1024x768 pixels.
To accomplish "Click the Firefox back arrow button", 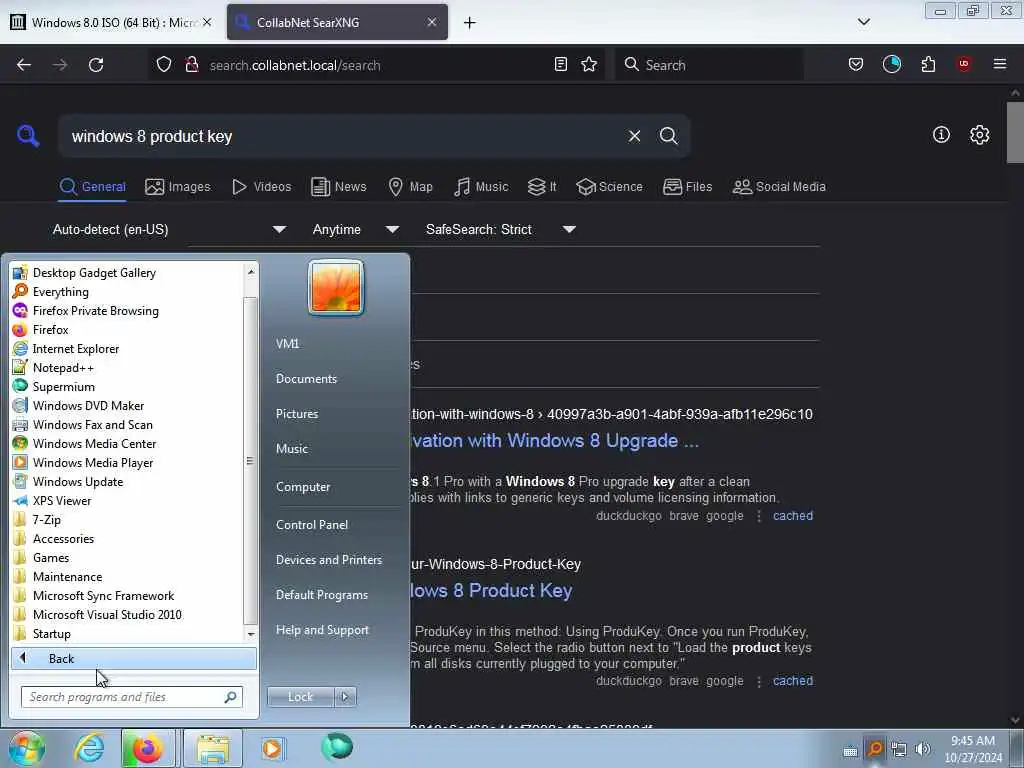I will coord(24,65).
